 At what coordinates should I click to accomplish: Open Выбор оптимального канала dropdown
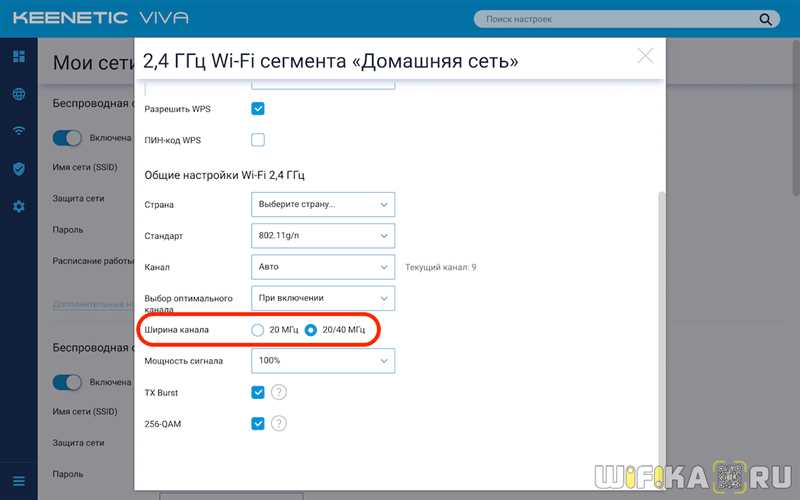tap(323, 298)
